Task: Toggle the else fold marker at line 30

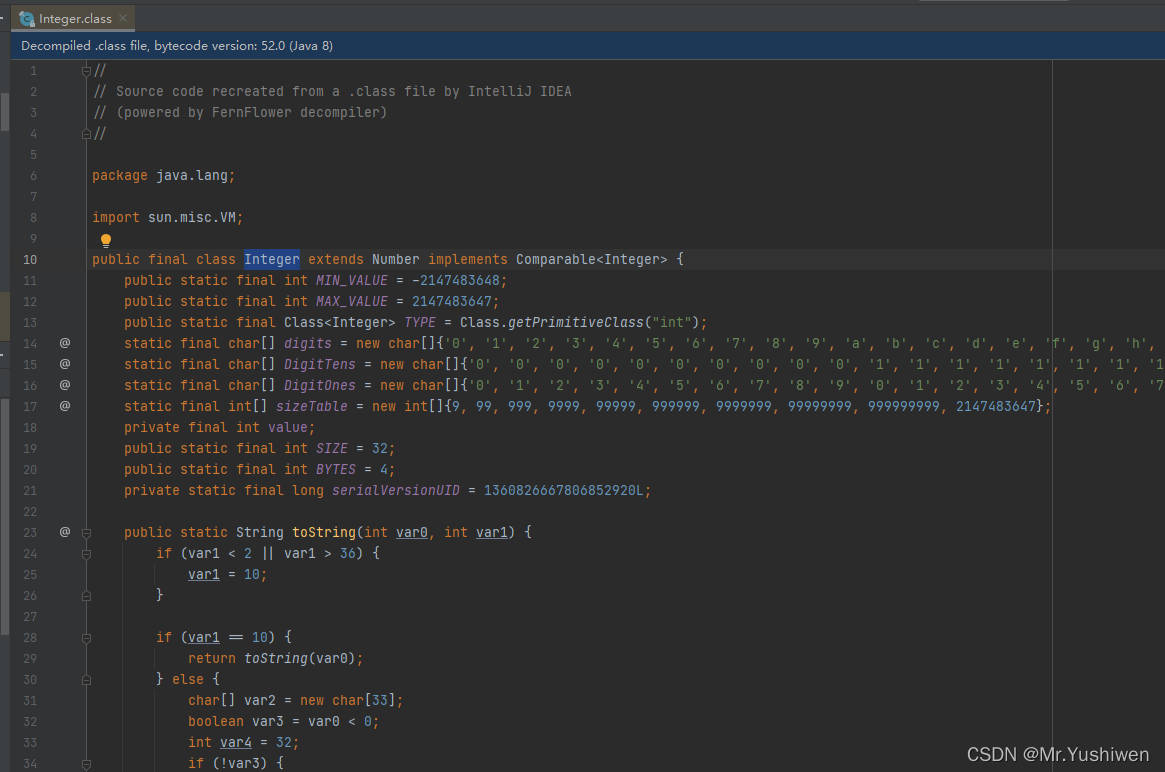Action: [x=86, y=680]
